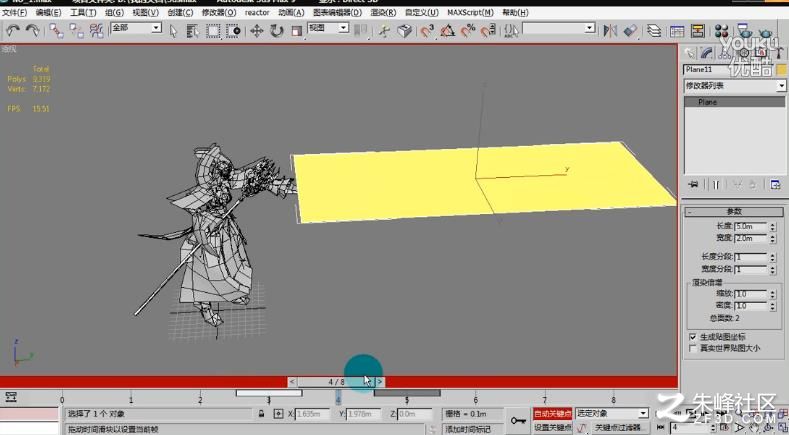
Task: Open the 文件(F) menu
Action: [15, 13]
